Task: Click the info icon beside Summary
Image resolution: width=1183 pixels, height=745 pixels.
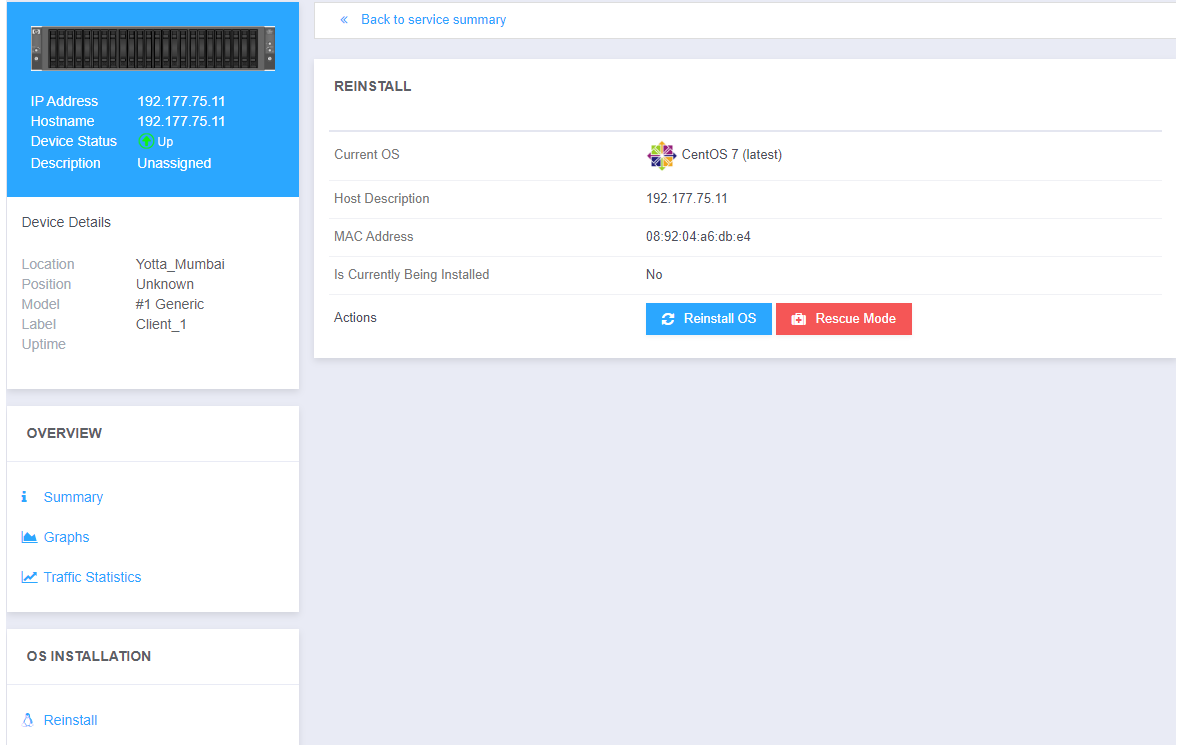Action: 24,497
